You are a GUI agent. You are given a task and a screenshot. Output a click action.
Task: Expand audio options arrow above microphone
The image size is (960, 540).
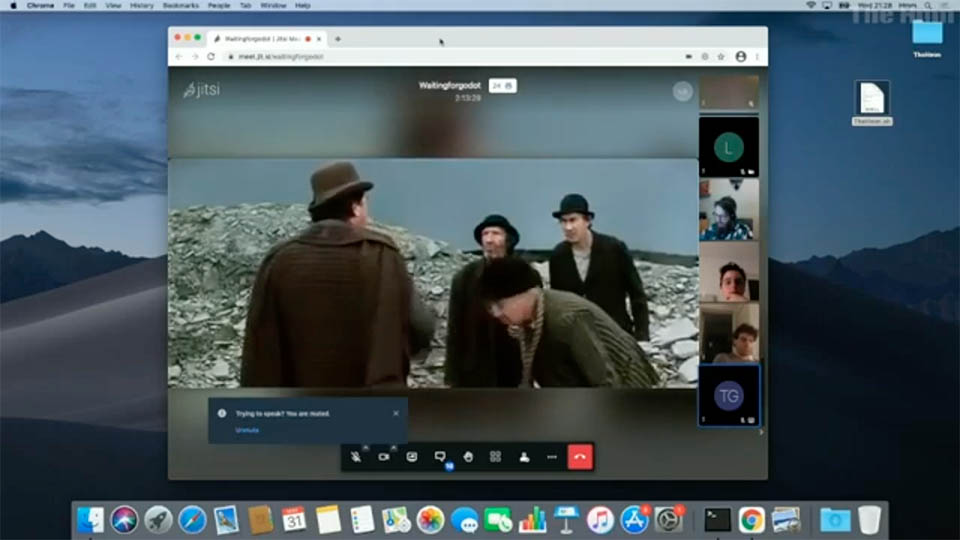pyautogui.click(x=366, y=448)
